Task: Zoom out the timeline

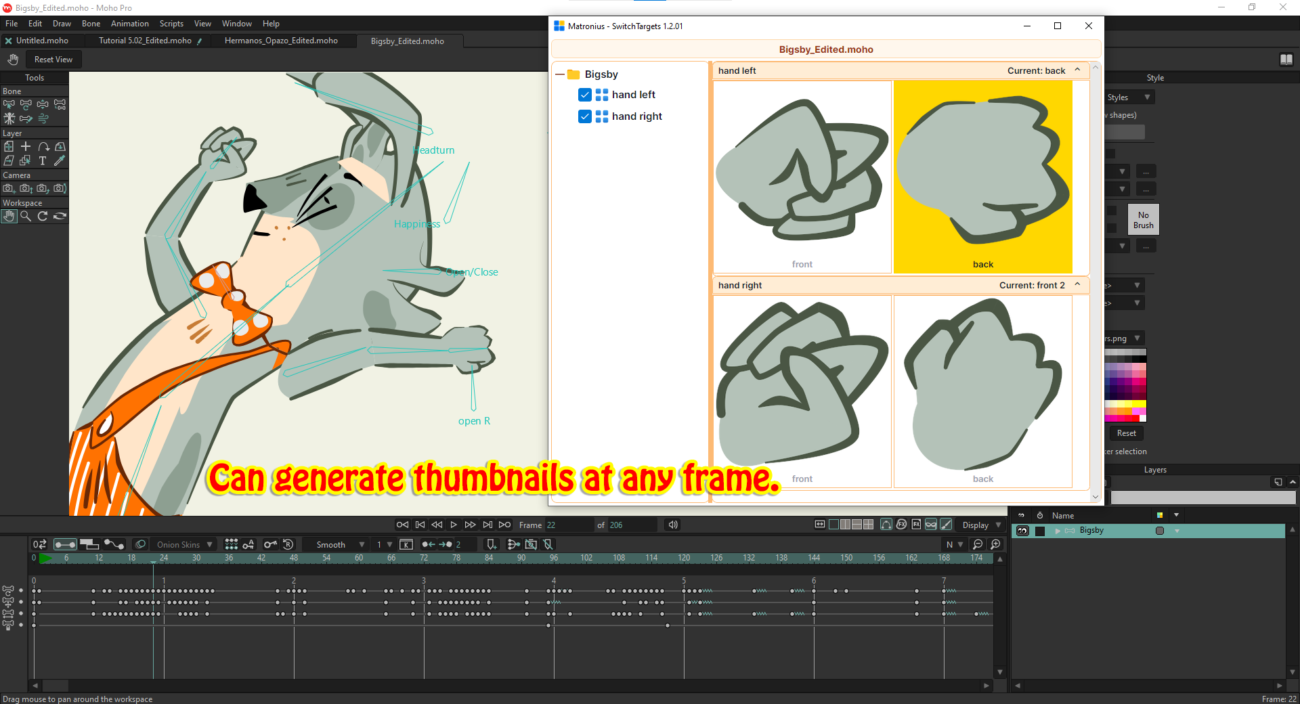Action: pos(979,545)
